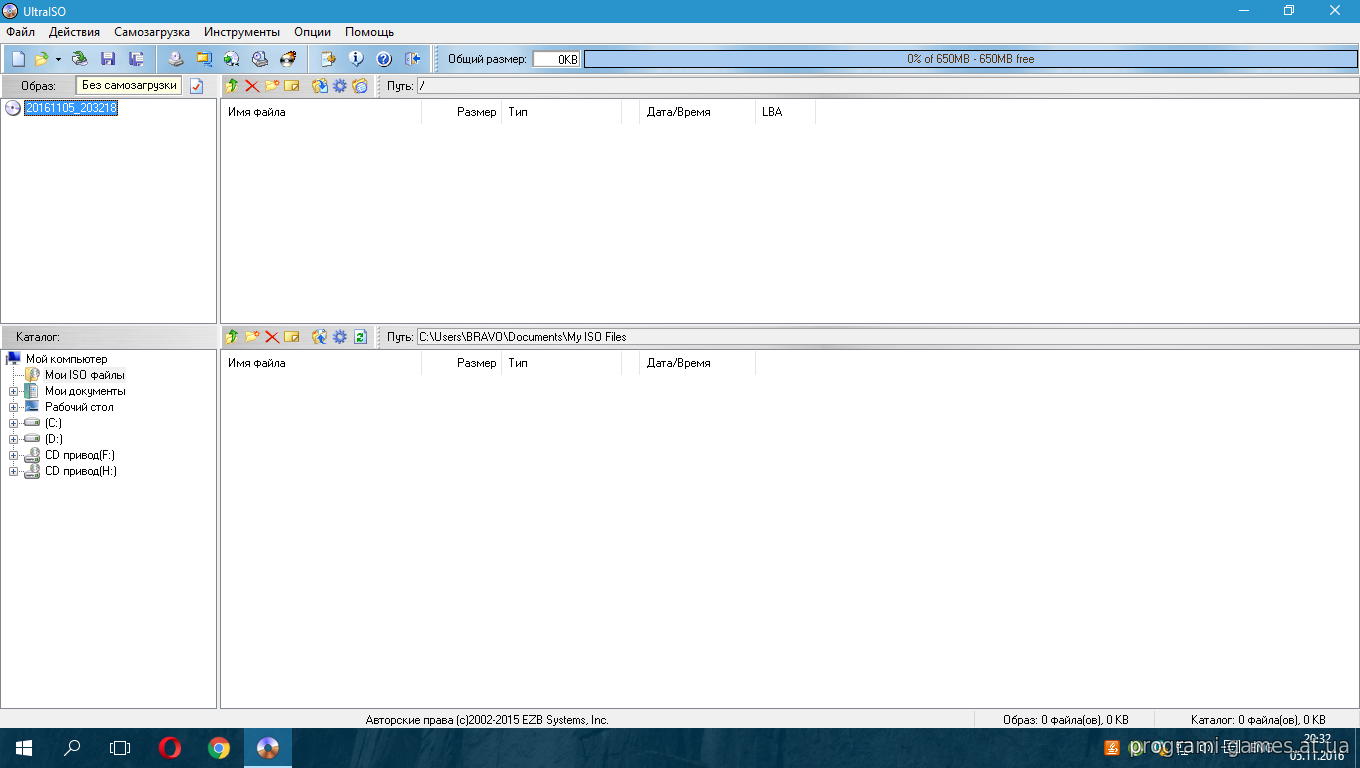Viewport: 1360px width, 768px height.
Task: Click the Help question mark icon
Action: click(x=384, y=59)
